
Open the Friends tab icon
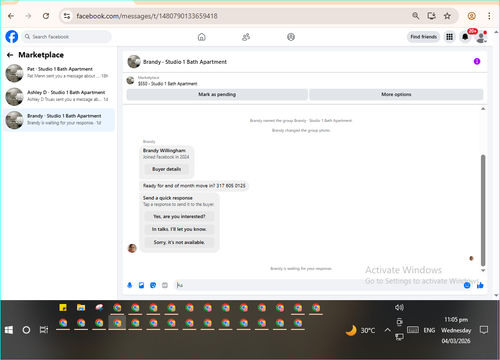tap(246, 37)
